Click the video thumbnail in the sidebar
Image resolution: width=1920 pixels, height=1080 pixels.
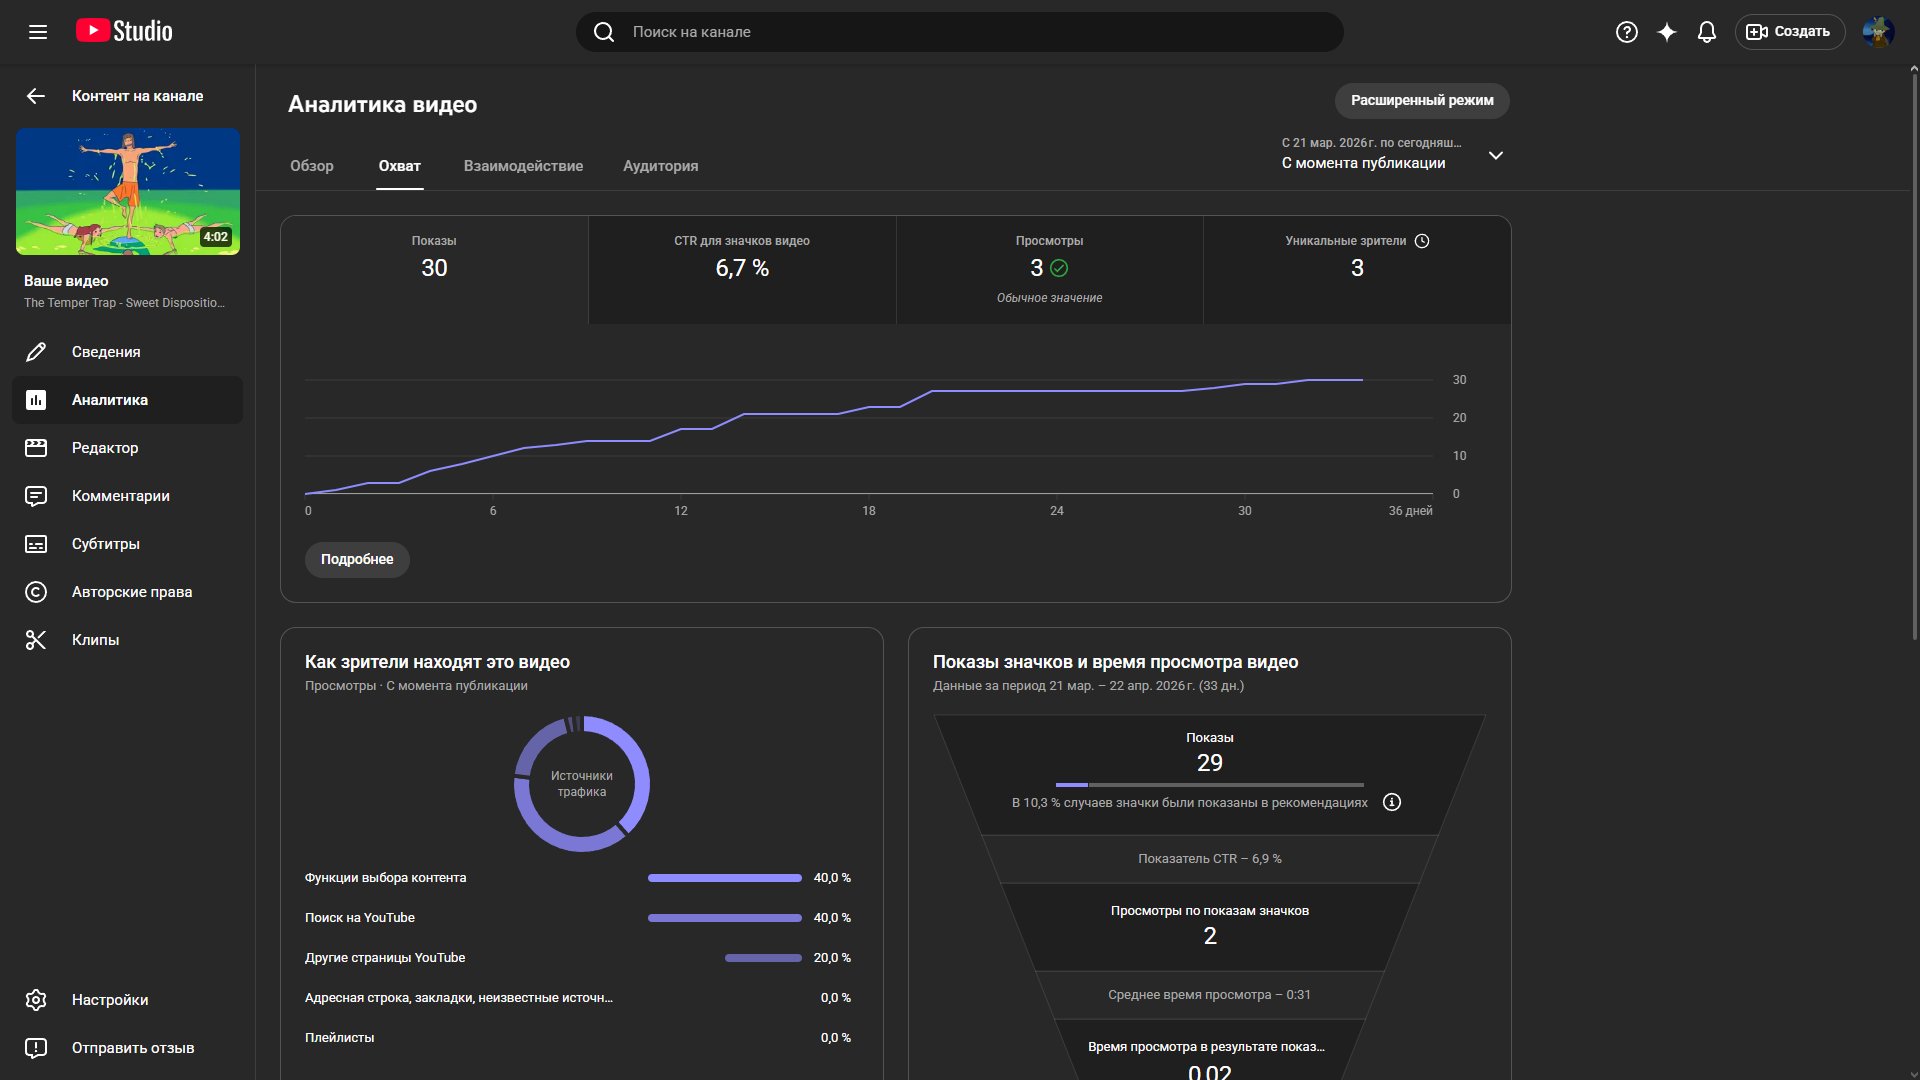pos(128,191)
